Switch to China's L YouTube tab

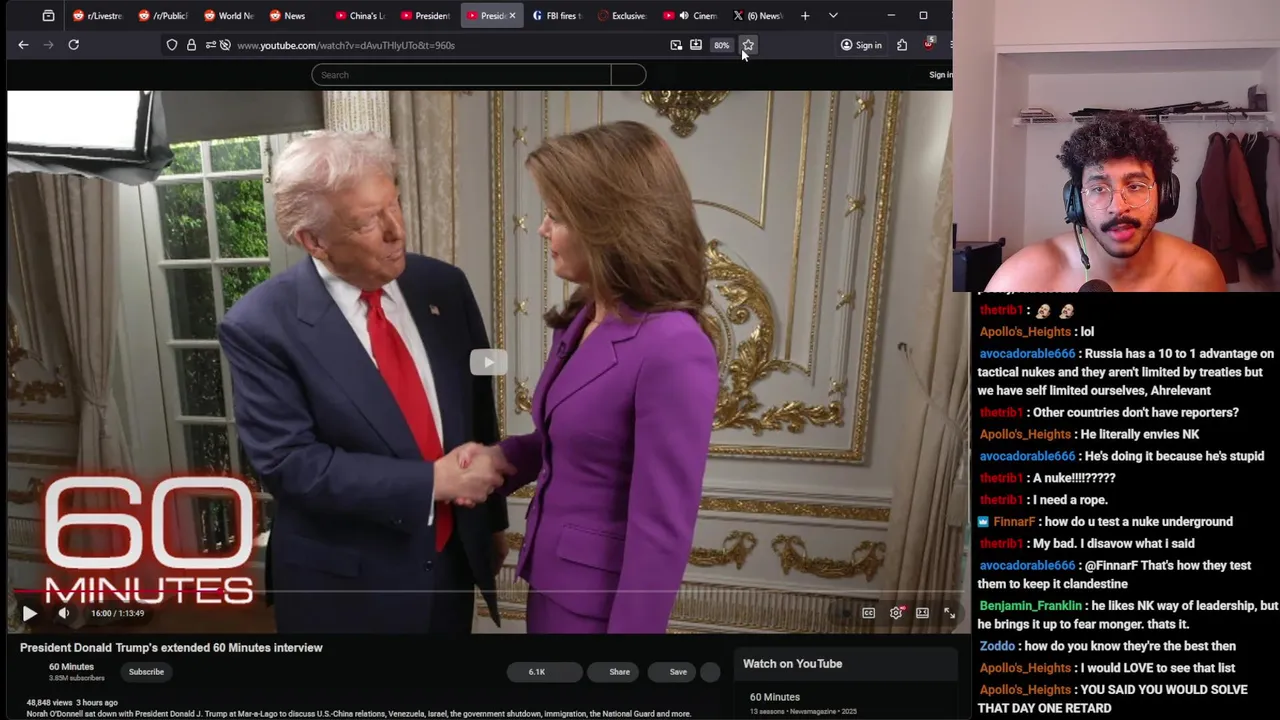(361, 16)
